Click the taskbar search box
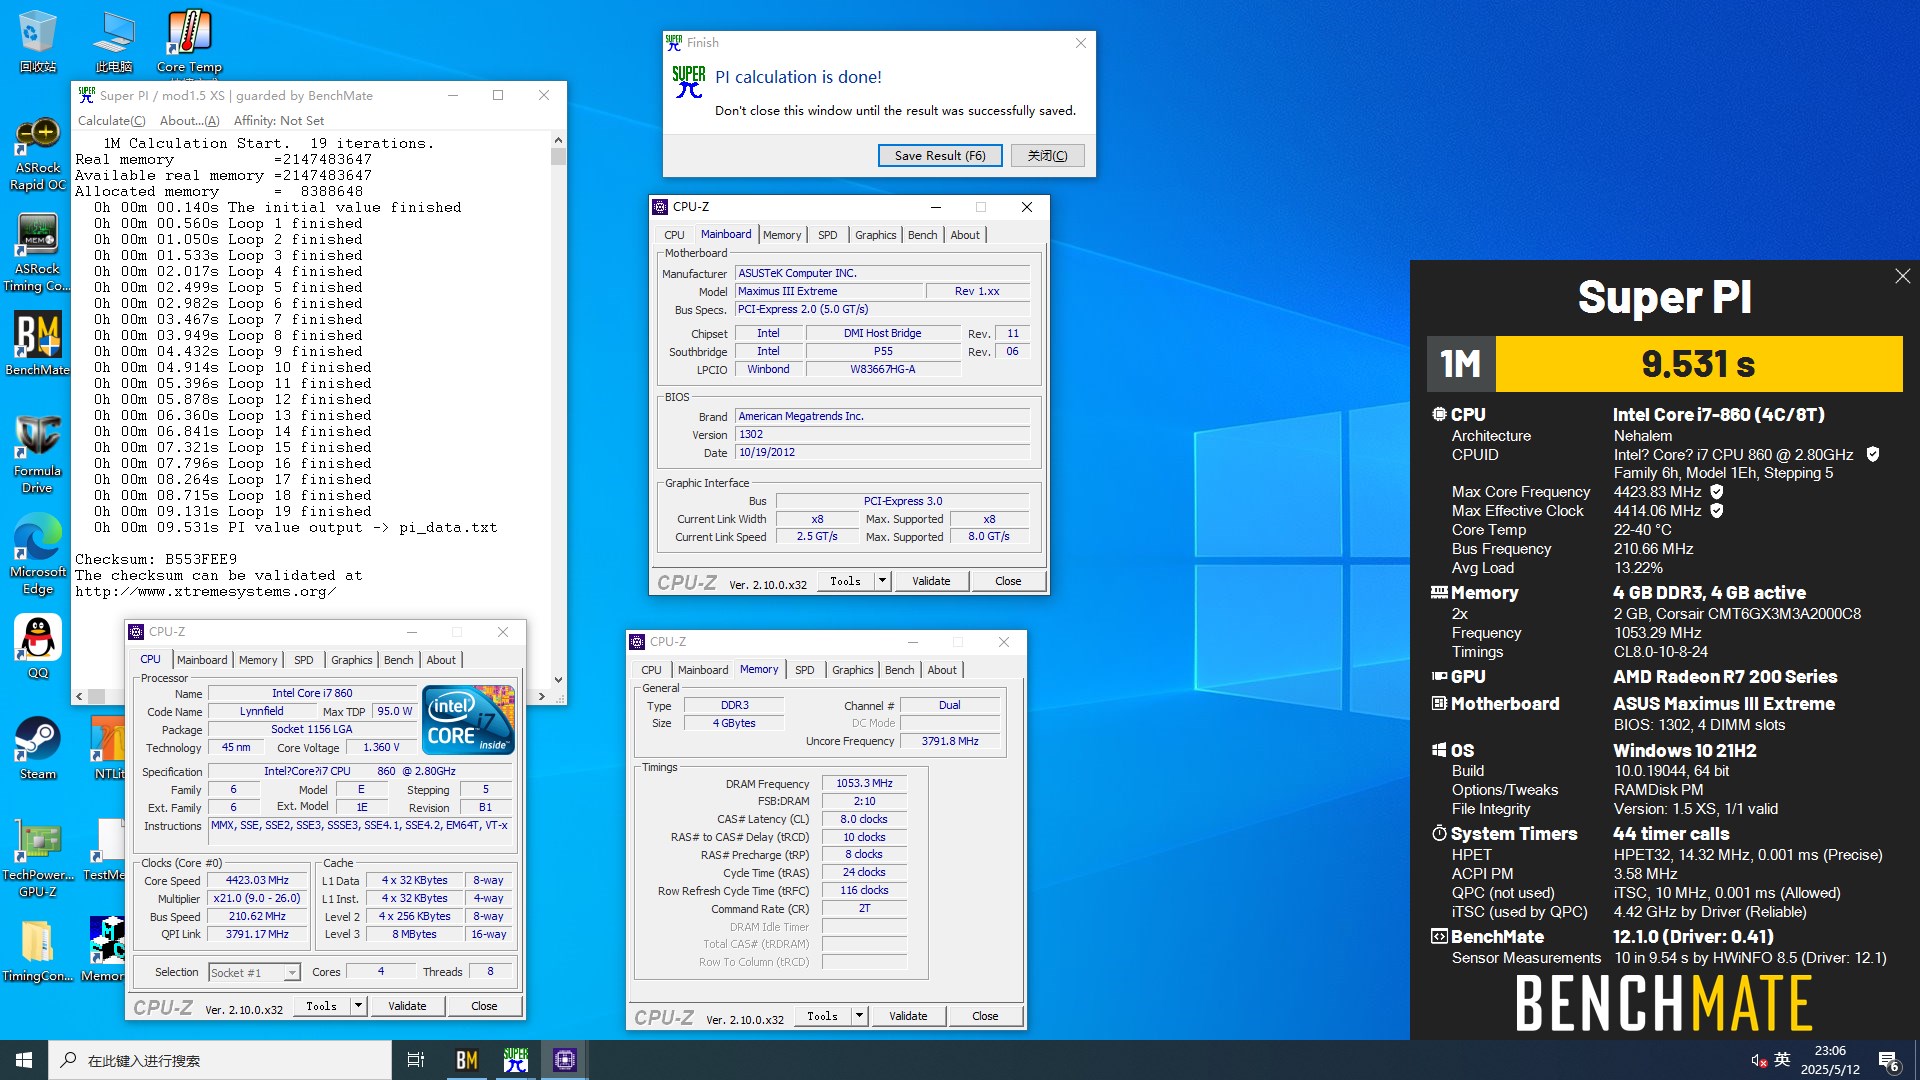1920x1080 pixels. tap(220, 1060)
